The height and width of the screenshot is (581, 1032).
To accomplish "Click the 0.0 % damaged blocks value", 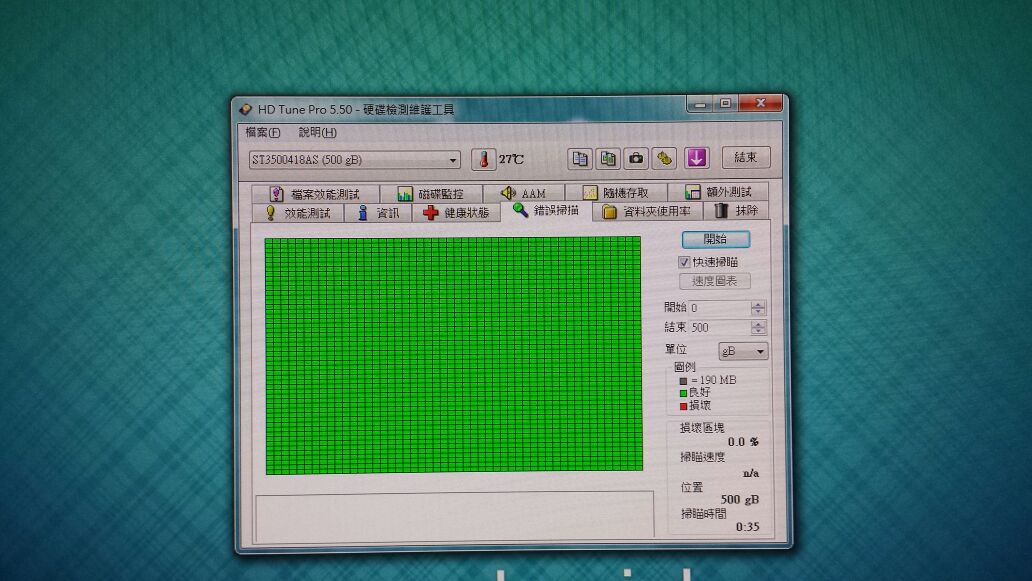I will (x=742, y=442).
